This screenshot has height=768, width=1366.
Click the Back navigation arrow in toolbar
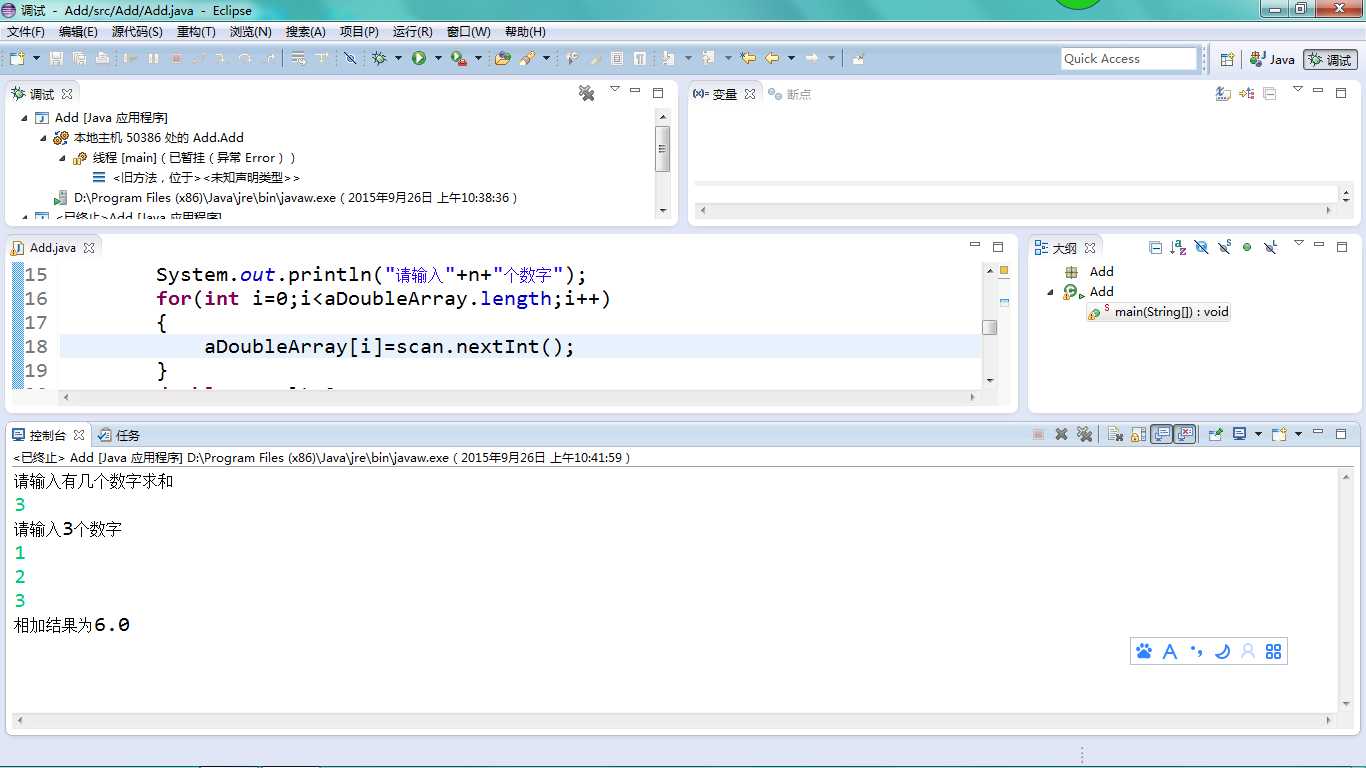pos(772,58)
